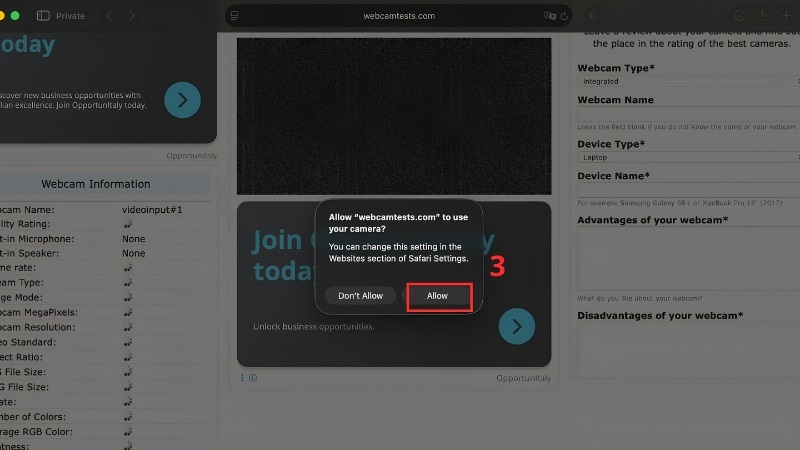Viewport: 800px width, 450px height.
Task: Click the Device Name input field
Action: [x=689, y=190]
